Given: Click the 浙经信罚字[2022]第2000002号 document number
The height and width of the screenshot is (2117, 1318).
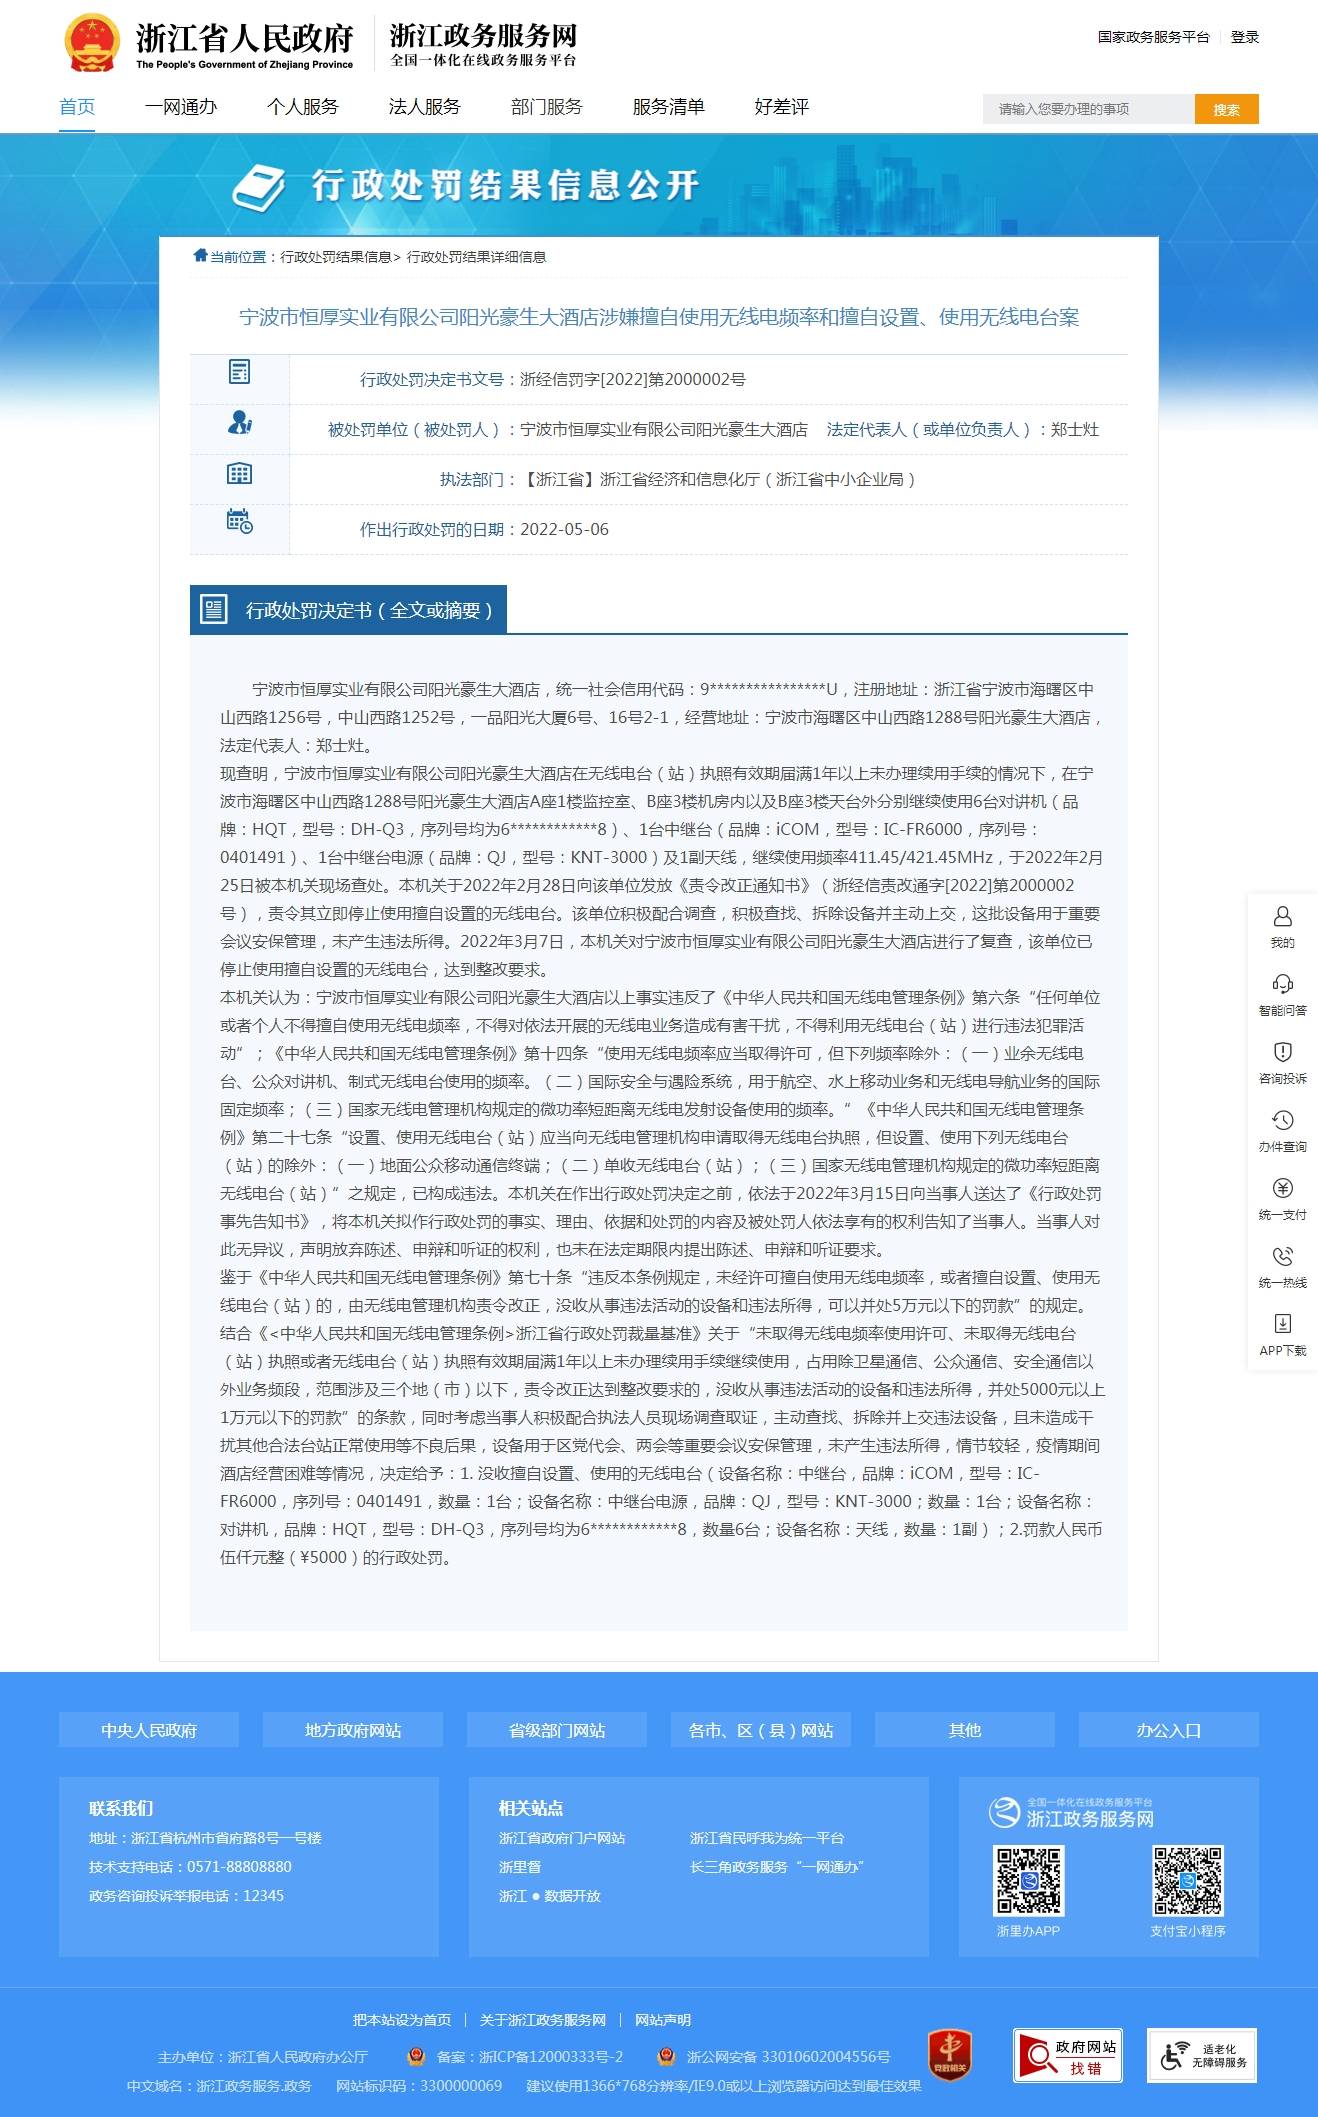Looking at the screenshot, I should 633,379.
